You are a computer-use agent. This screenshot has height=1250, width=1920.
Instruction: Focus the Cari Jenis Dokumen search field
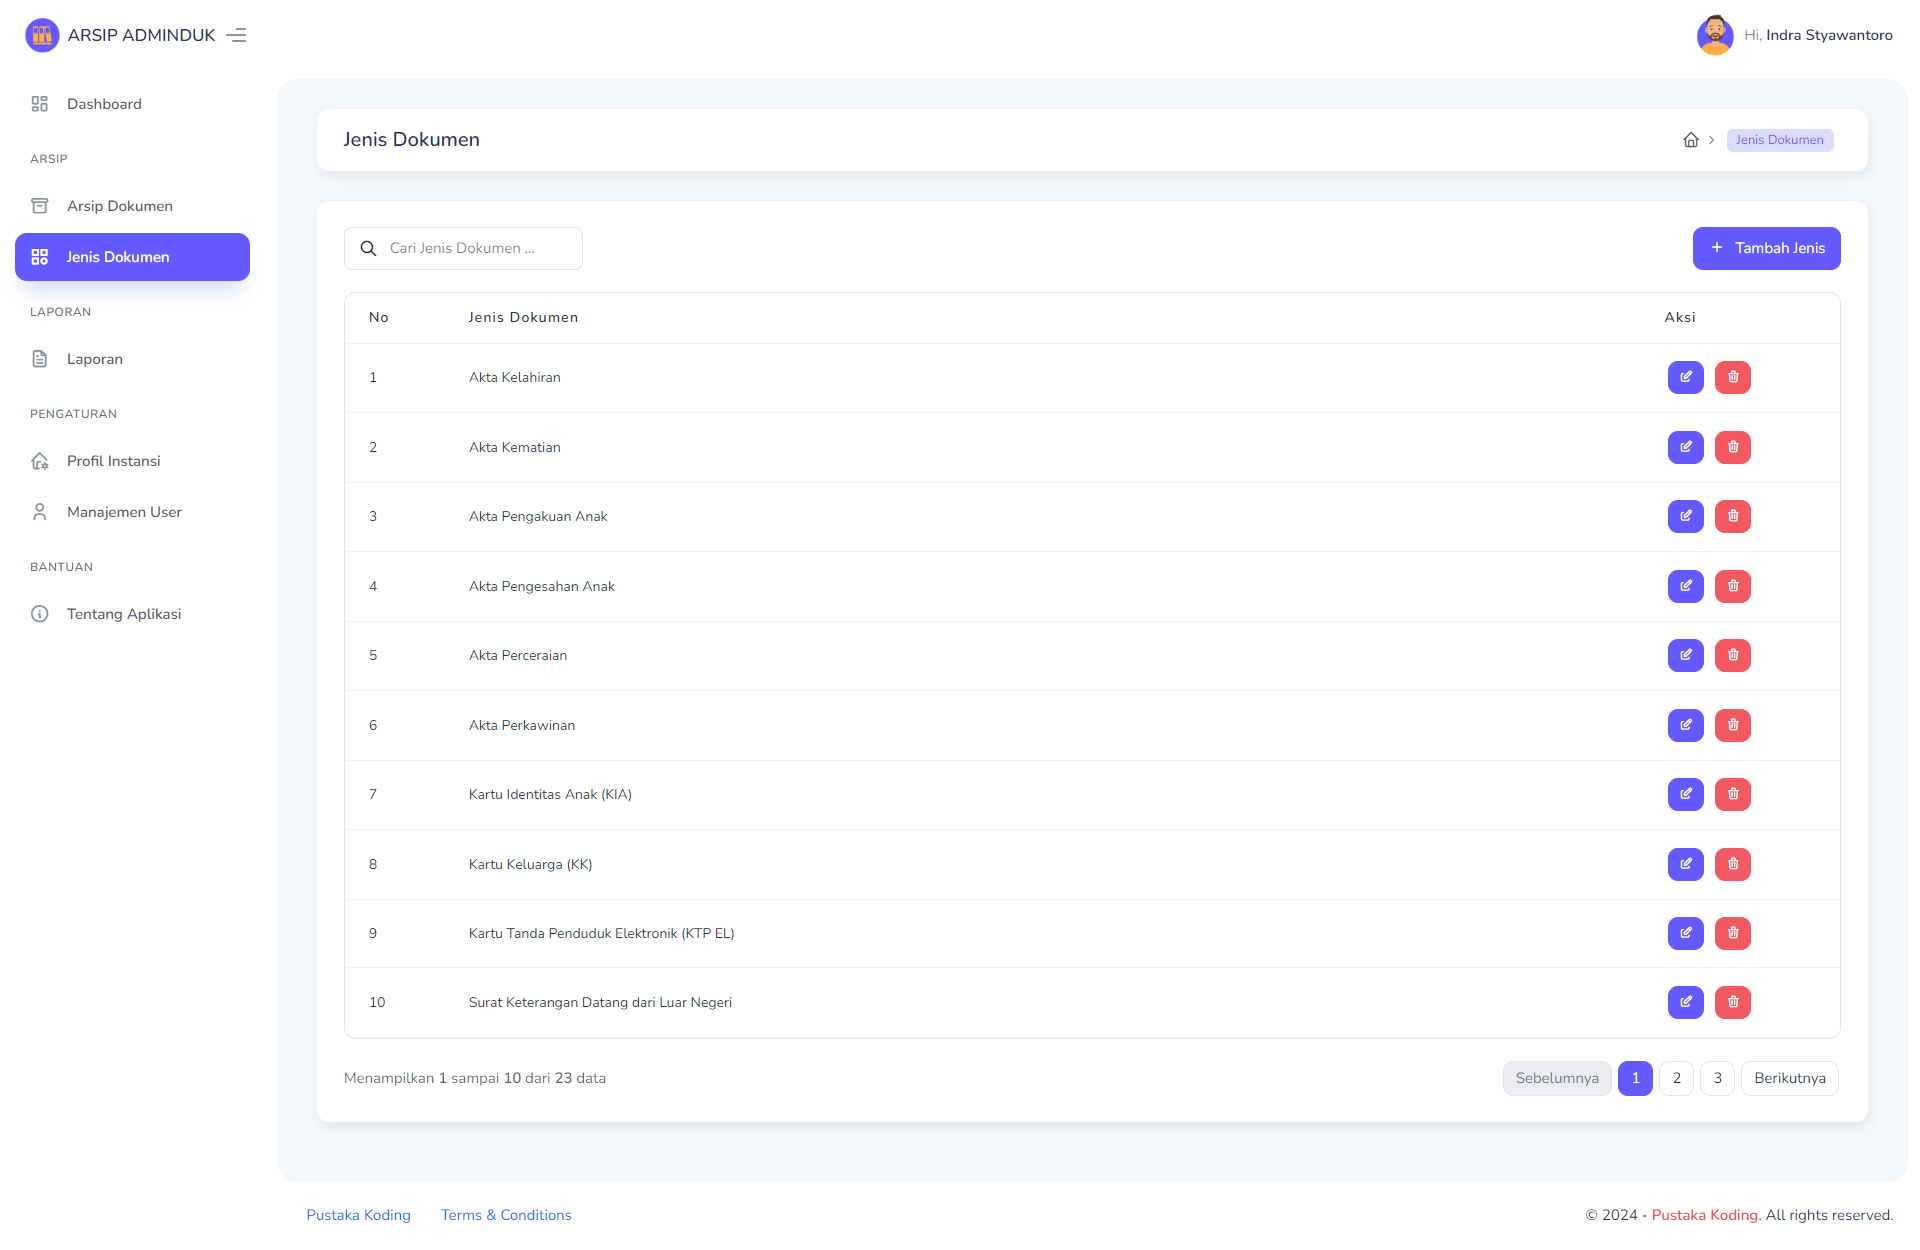click(463, 248)
